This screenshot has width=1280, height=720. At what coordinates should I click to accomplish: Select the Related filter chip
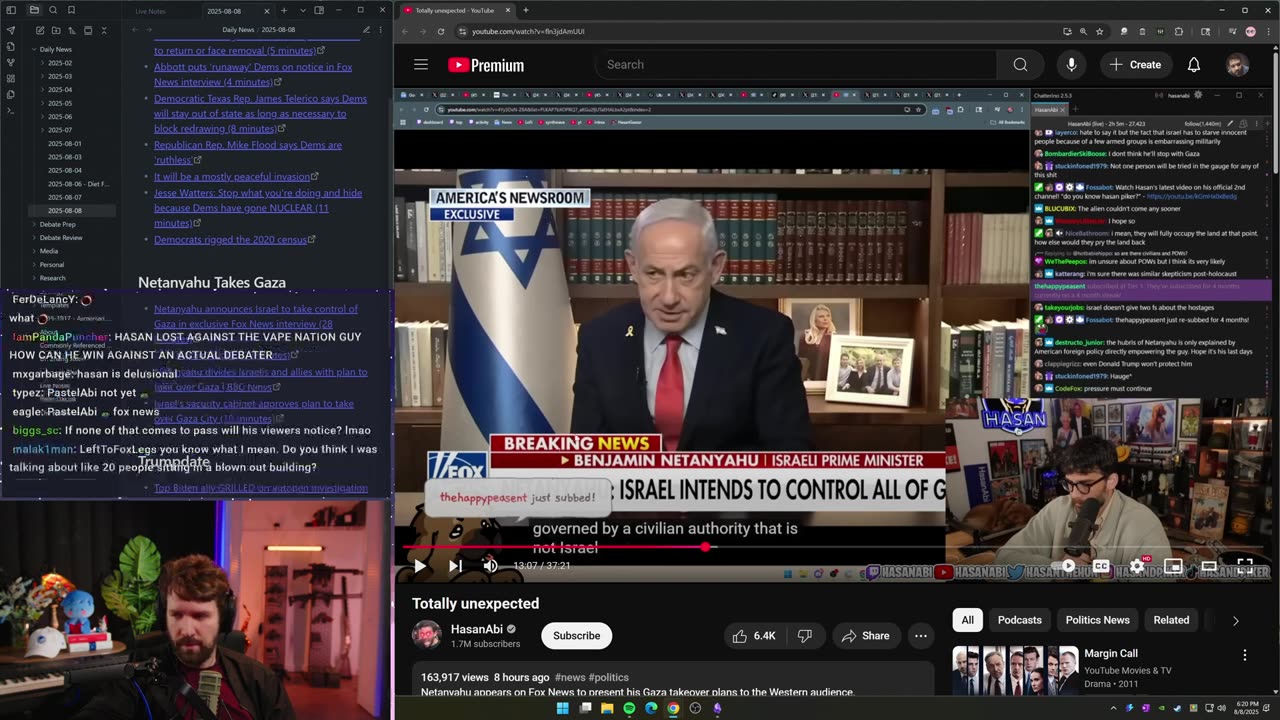[x=1171, y=620]
